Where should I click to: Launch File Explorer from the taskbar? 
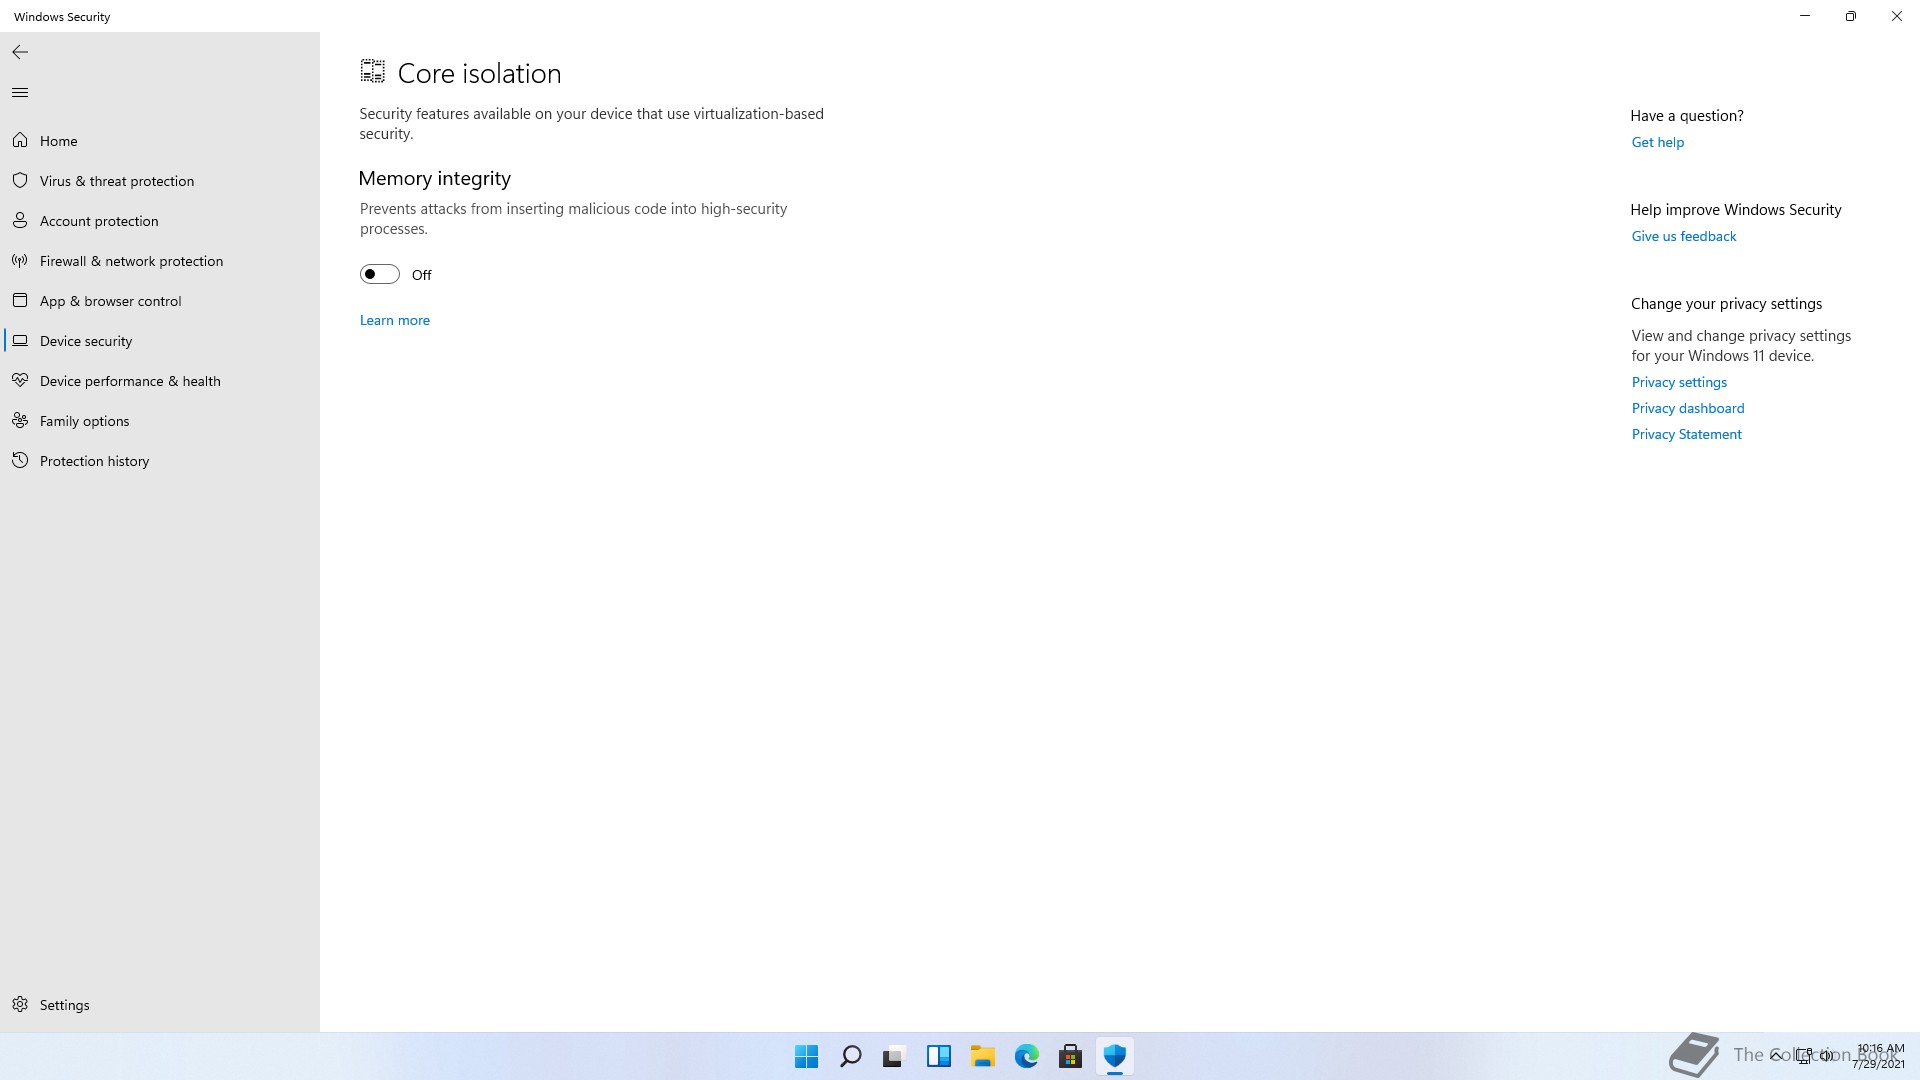point(982,1056)
